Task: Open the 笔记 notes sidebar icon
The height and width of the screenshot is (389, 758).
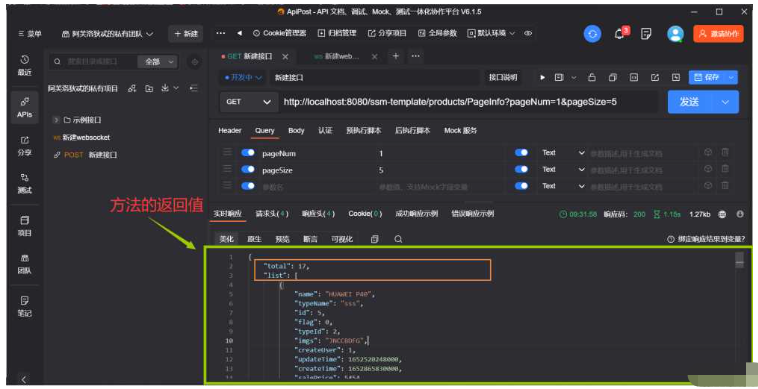Action: coord(25,306)
